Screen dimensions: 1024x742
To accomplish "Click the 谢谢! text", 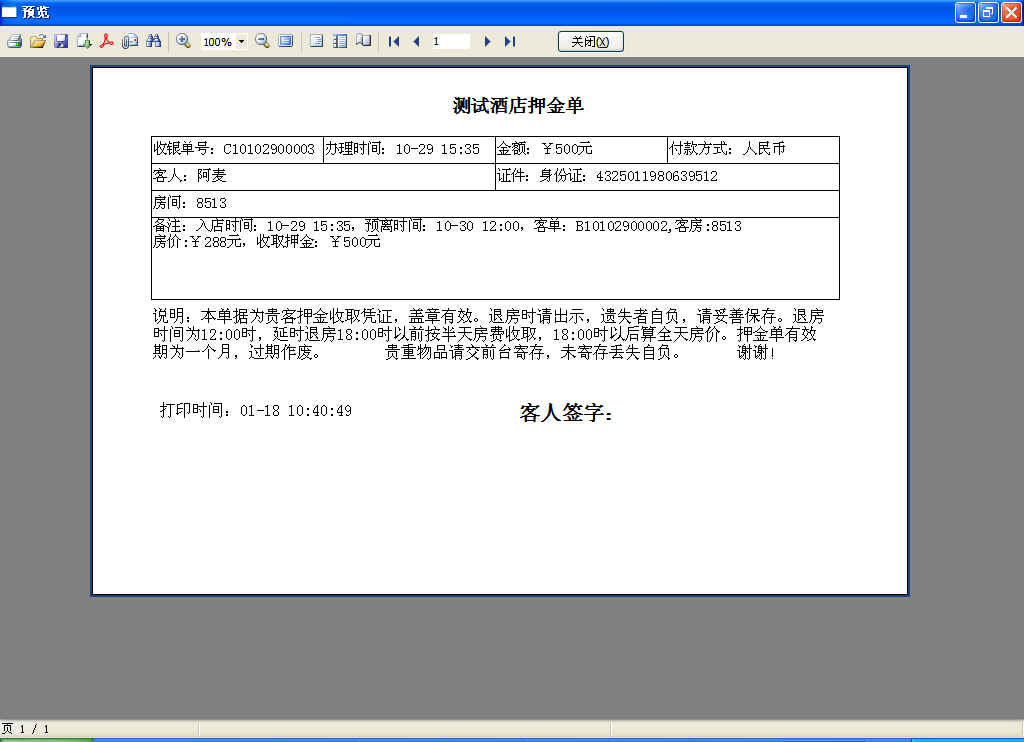I will (756, 353).
